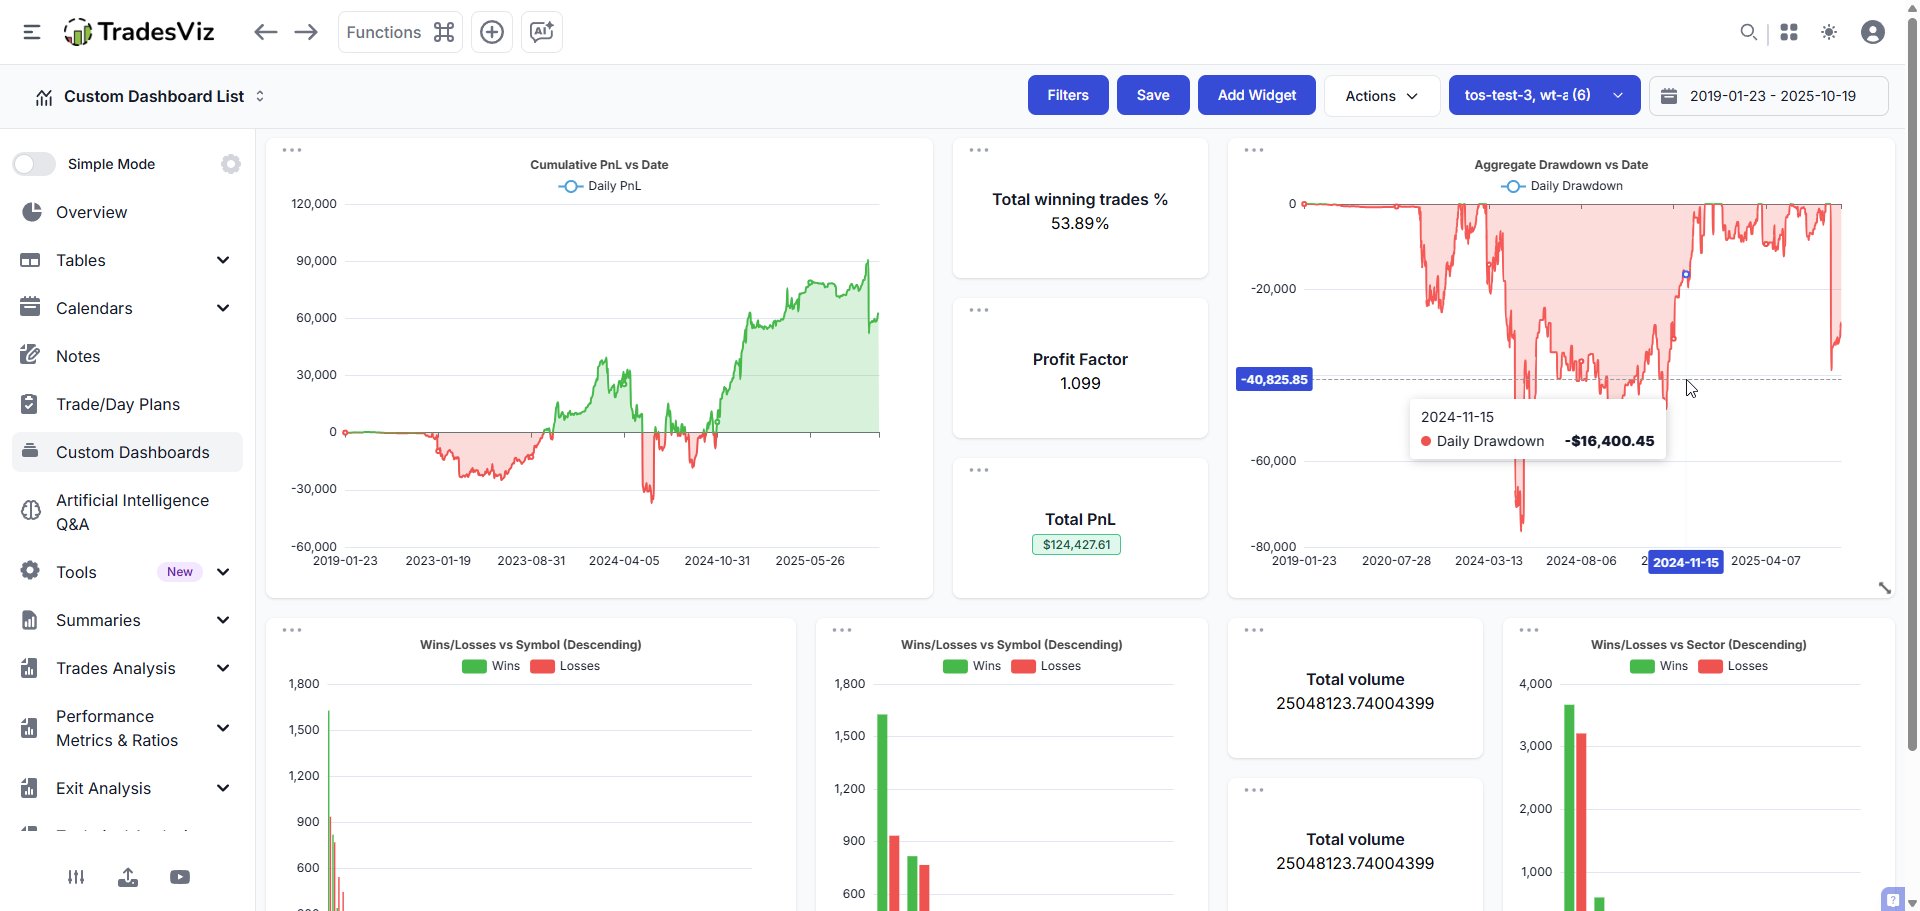This screenshot has width=1920, height=911.
Task: Open the tos-test-3 account selector dropdown
Action: [x=1544, y=96]
